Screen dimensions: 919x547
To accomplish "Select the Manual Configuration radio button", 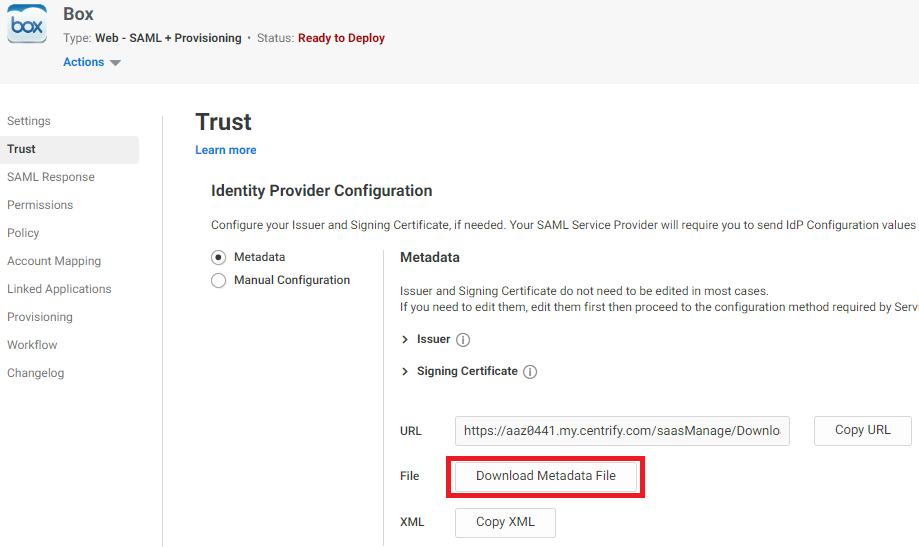I will 219,281.
